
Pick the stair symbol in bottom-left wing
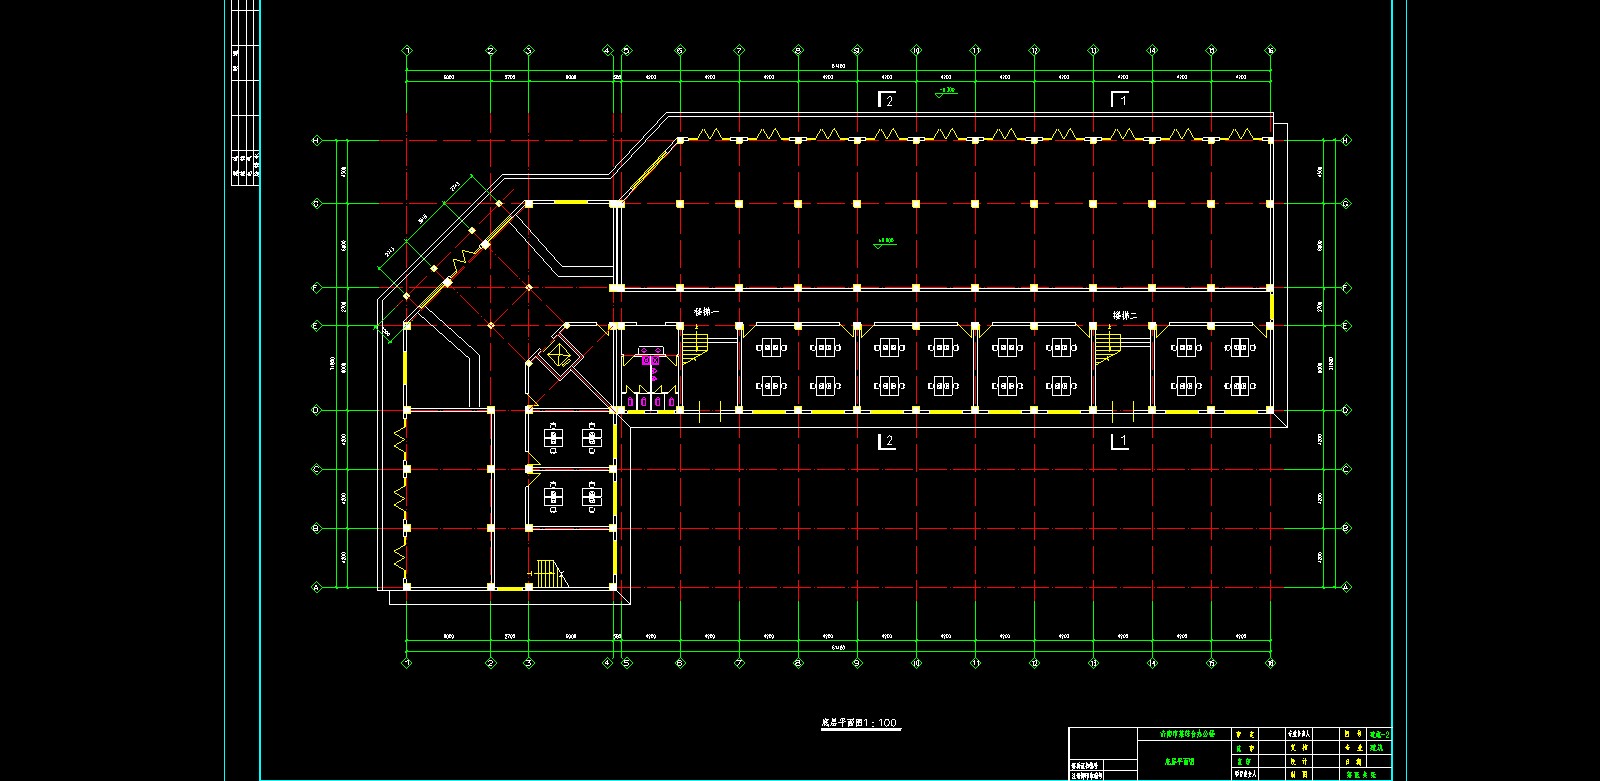tap(547, 574)
